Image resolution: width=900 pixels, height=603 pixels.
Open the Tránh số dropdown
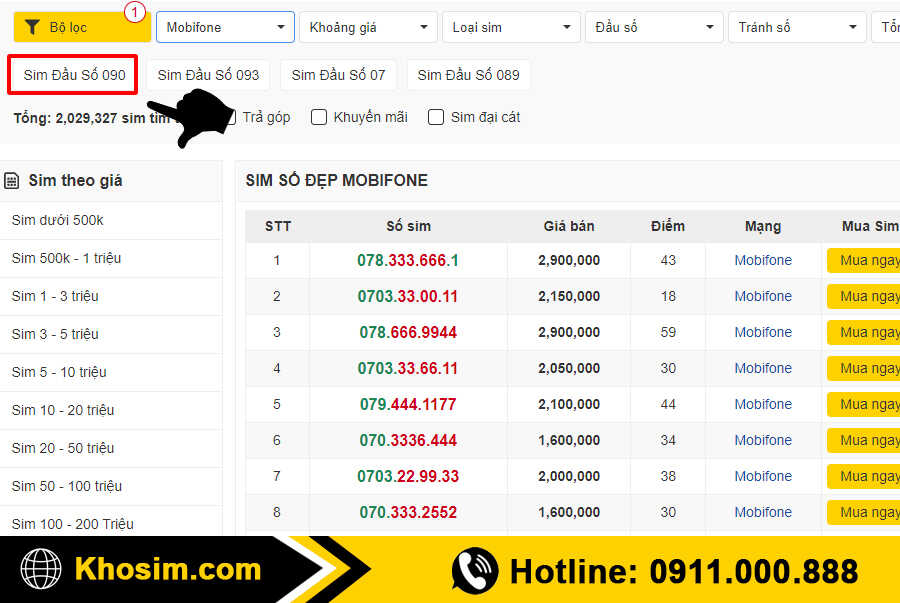pos(797,27)
